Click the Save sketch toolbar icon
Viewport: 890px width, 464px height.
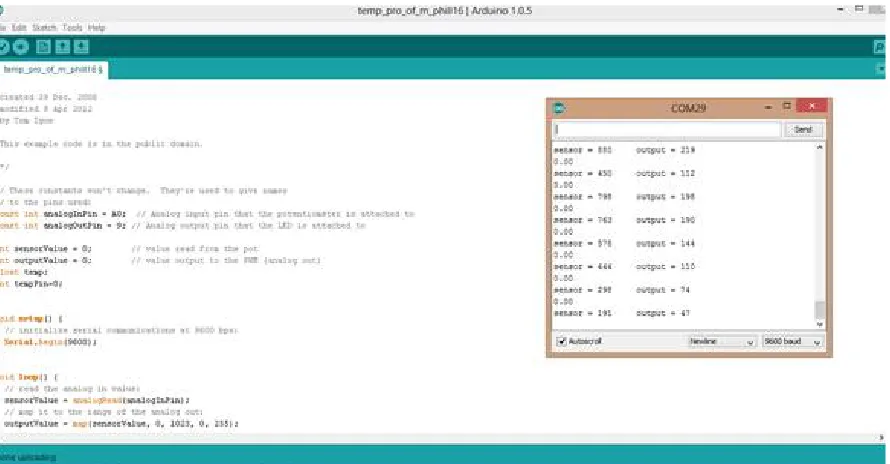point(81,47)
